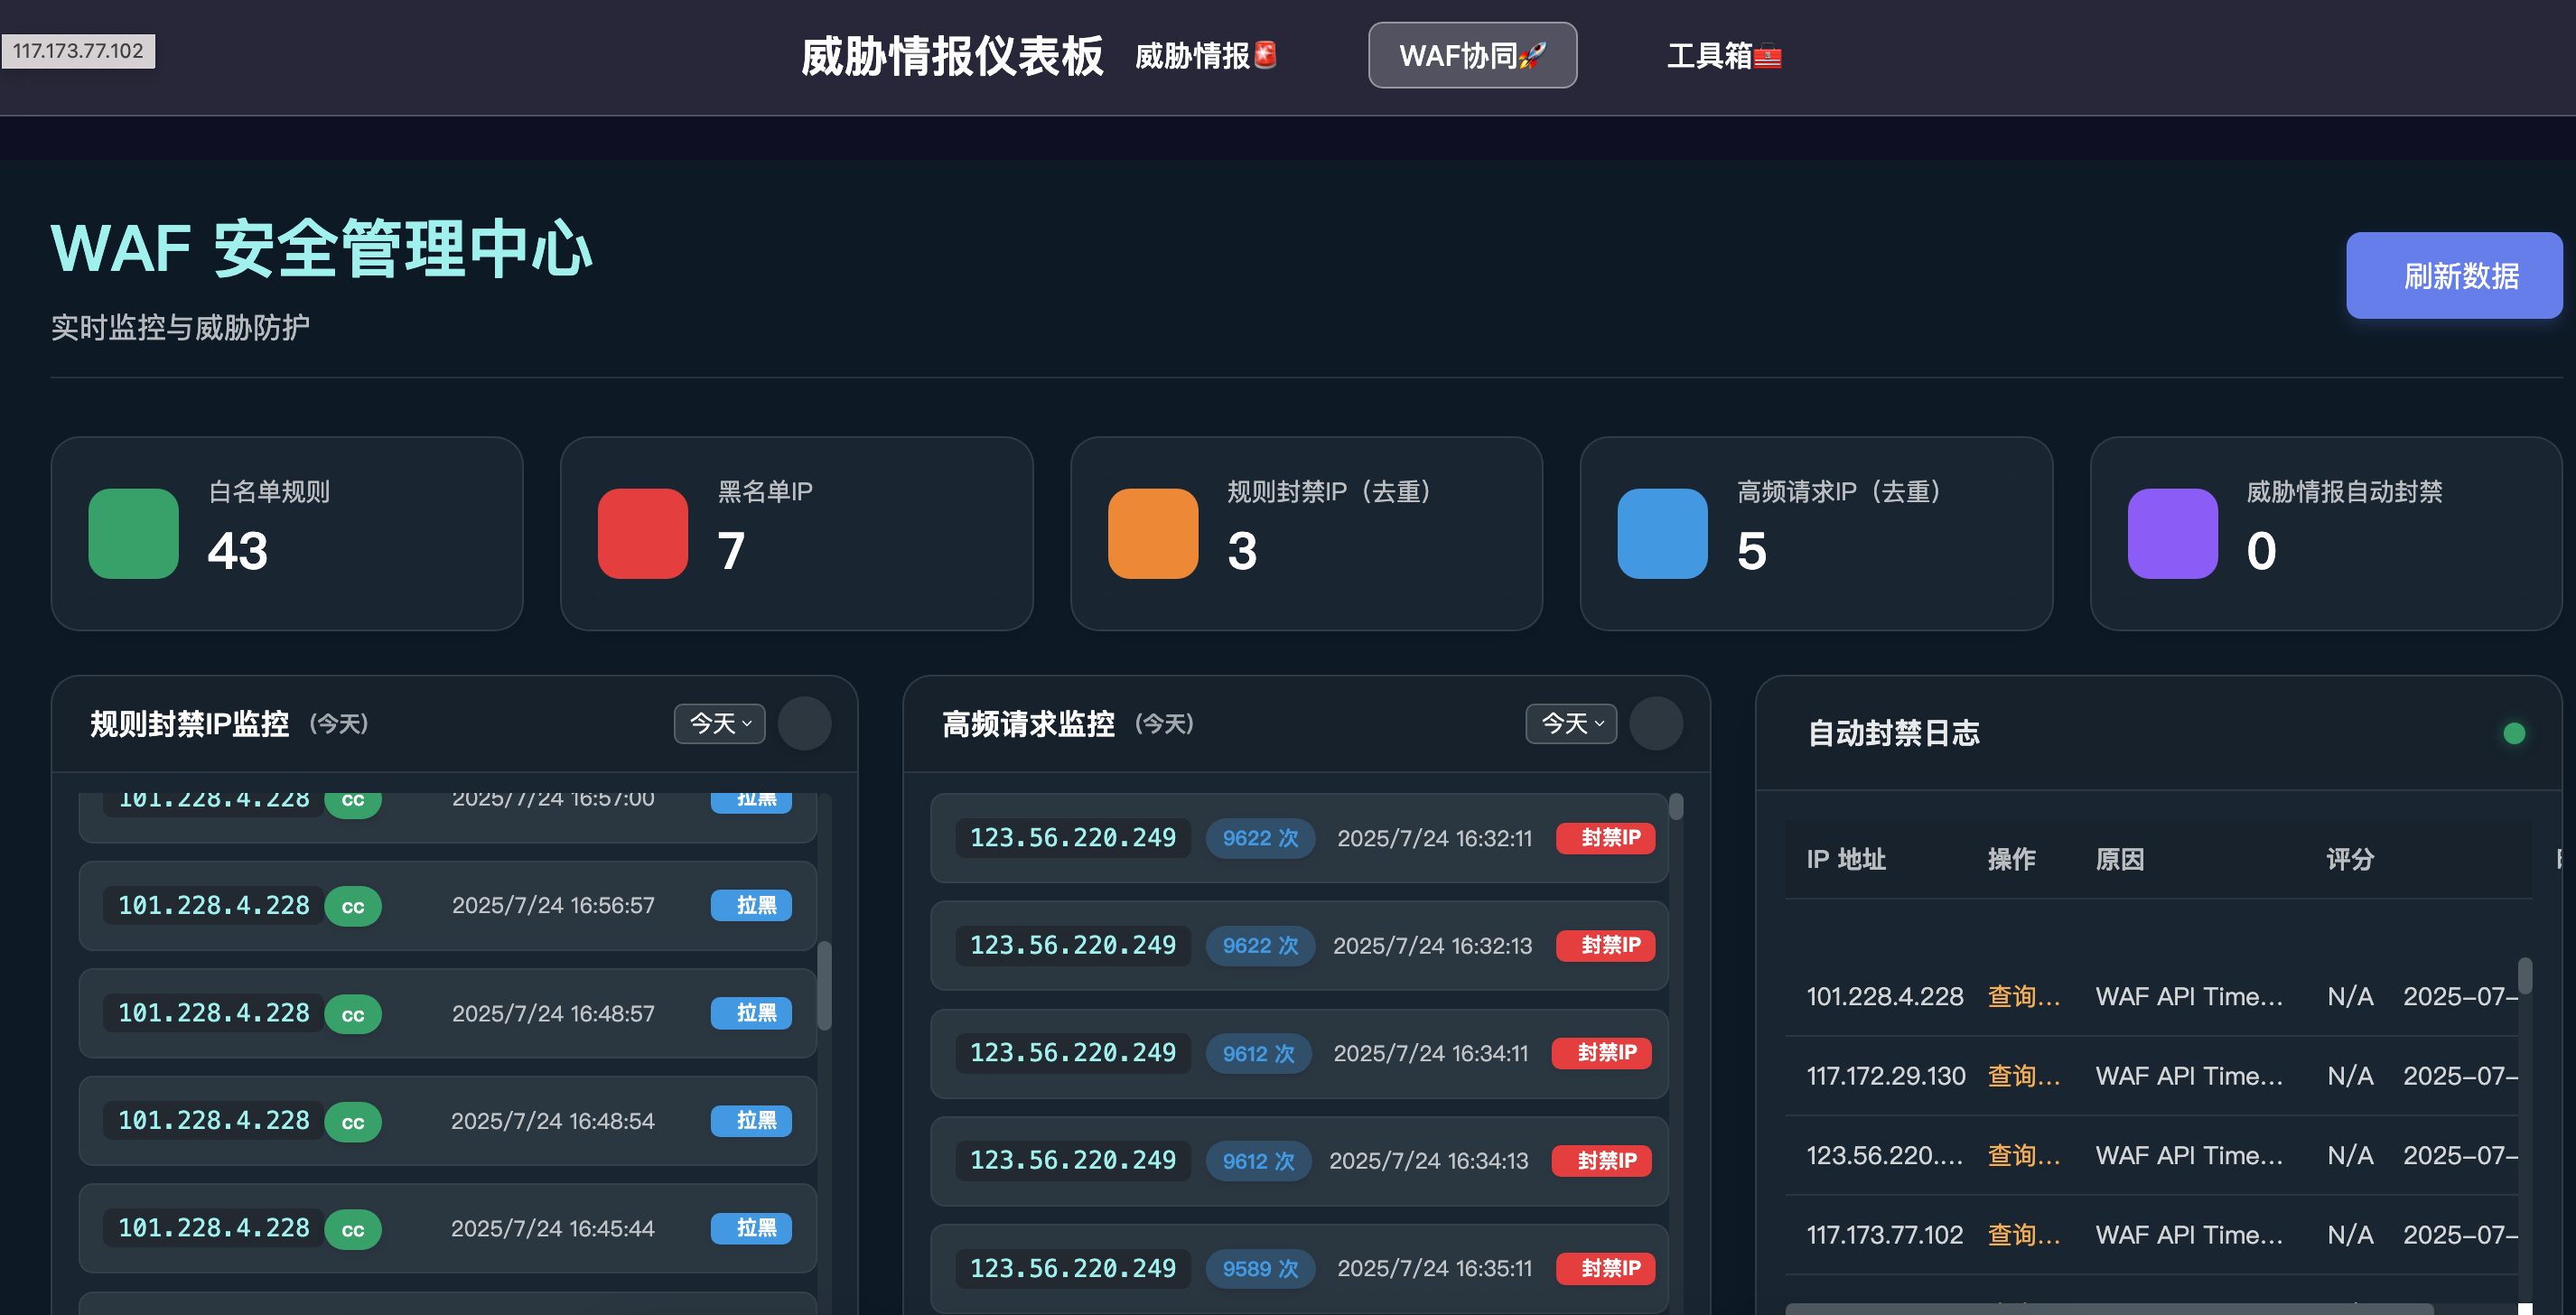Click the purple threat intel auto-block icon
This screenshot has height=1315, width=2576.
2171,533
